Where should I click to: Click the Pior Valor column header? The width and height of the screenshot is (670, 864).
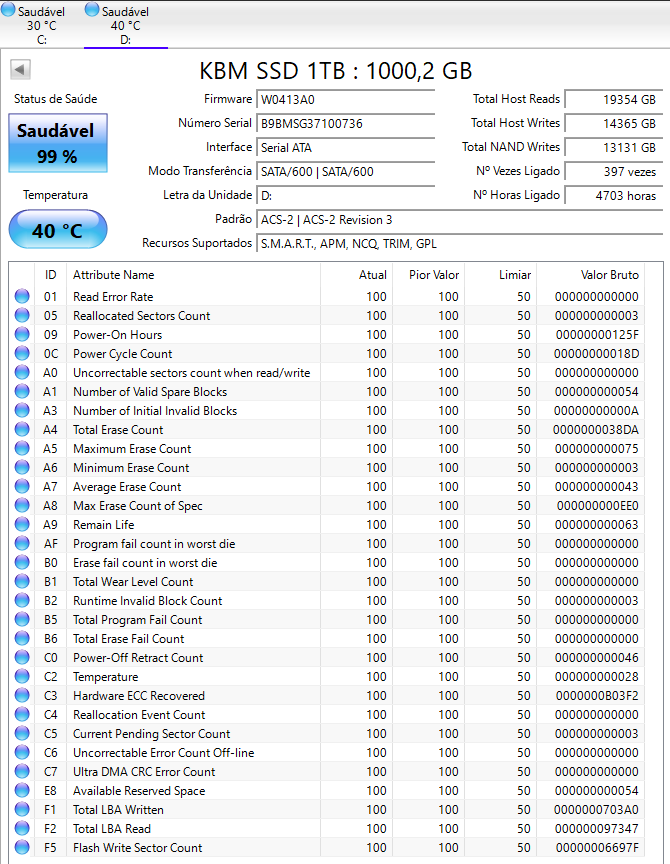click(x=428, y=275)
